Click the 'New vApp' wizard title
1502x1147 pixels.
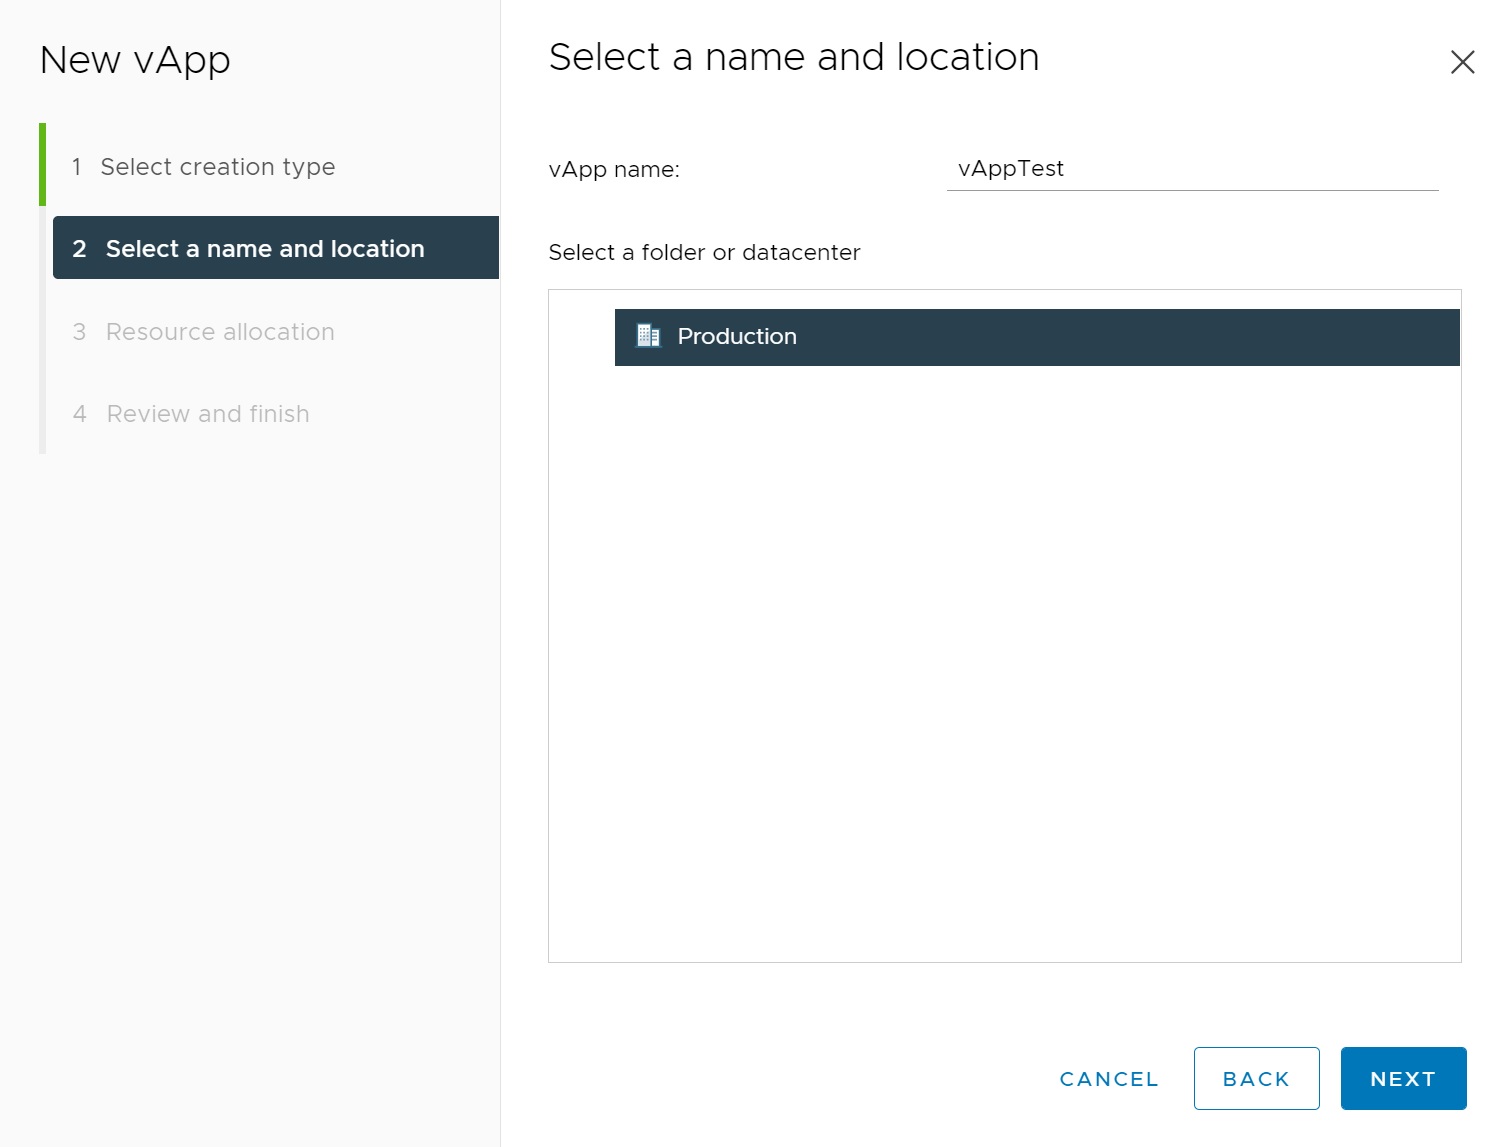(x=135, y=61)
